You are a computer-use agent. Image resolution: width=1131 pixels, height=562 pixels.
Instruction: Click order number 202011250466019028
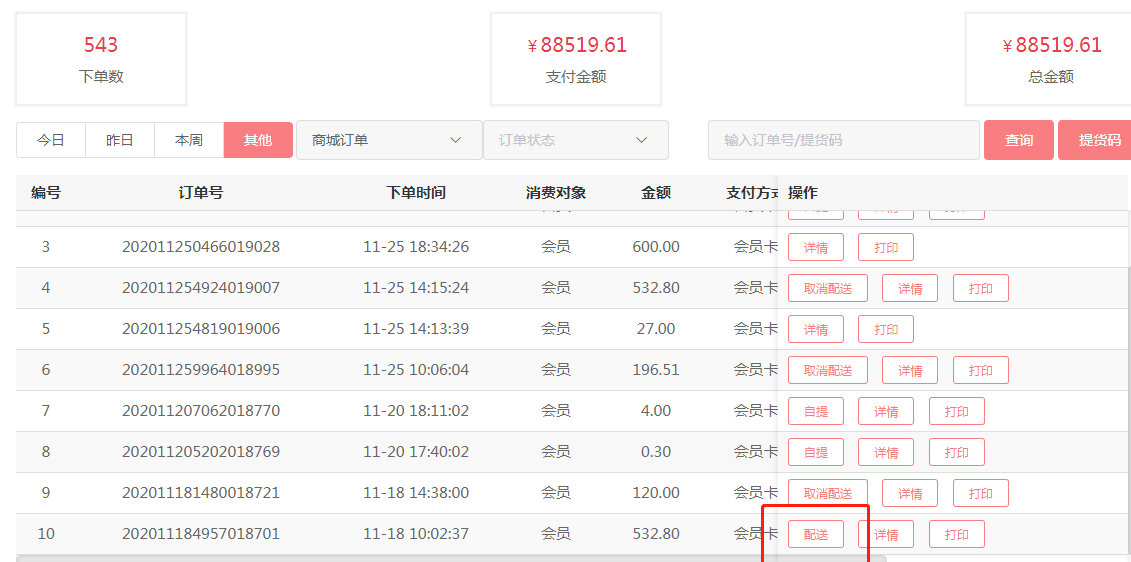tap(201, 247)
